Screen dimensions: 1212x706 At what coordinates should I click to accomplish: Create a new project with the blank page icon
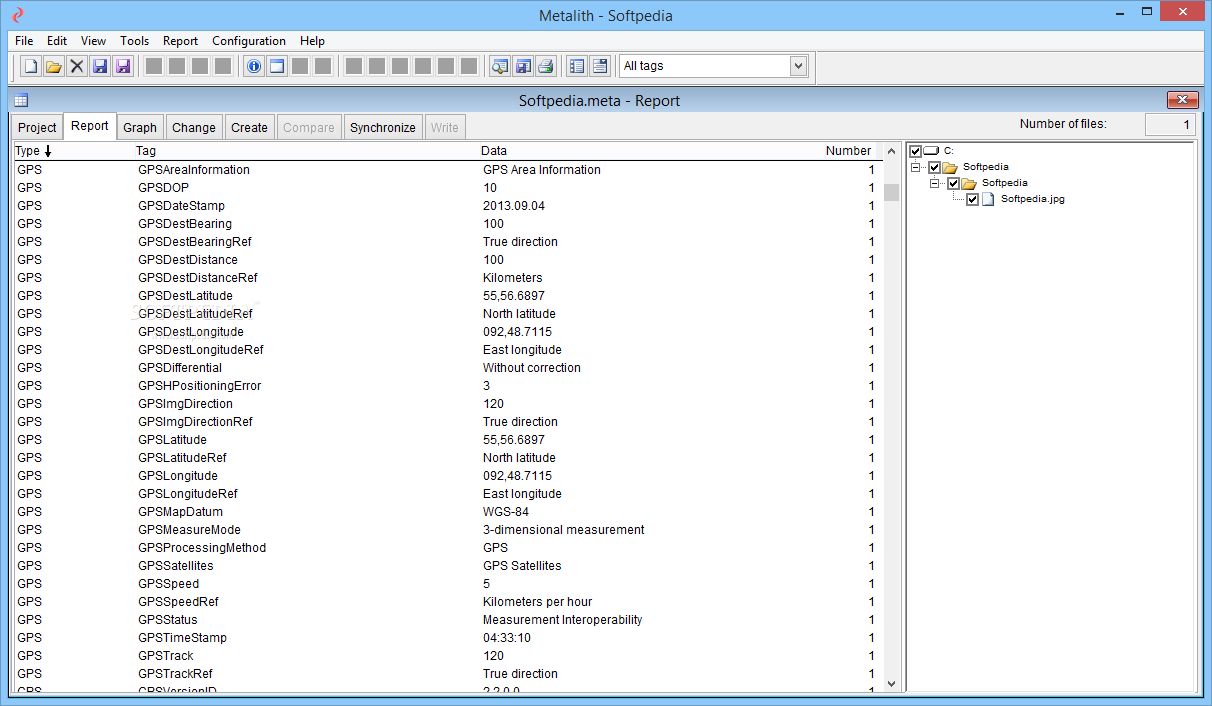tap(31, 67)
